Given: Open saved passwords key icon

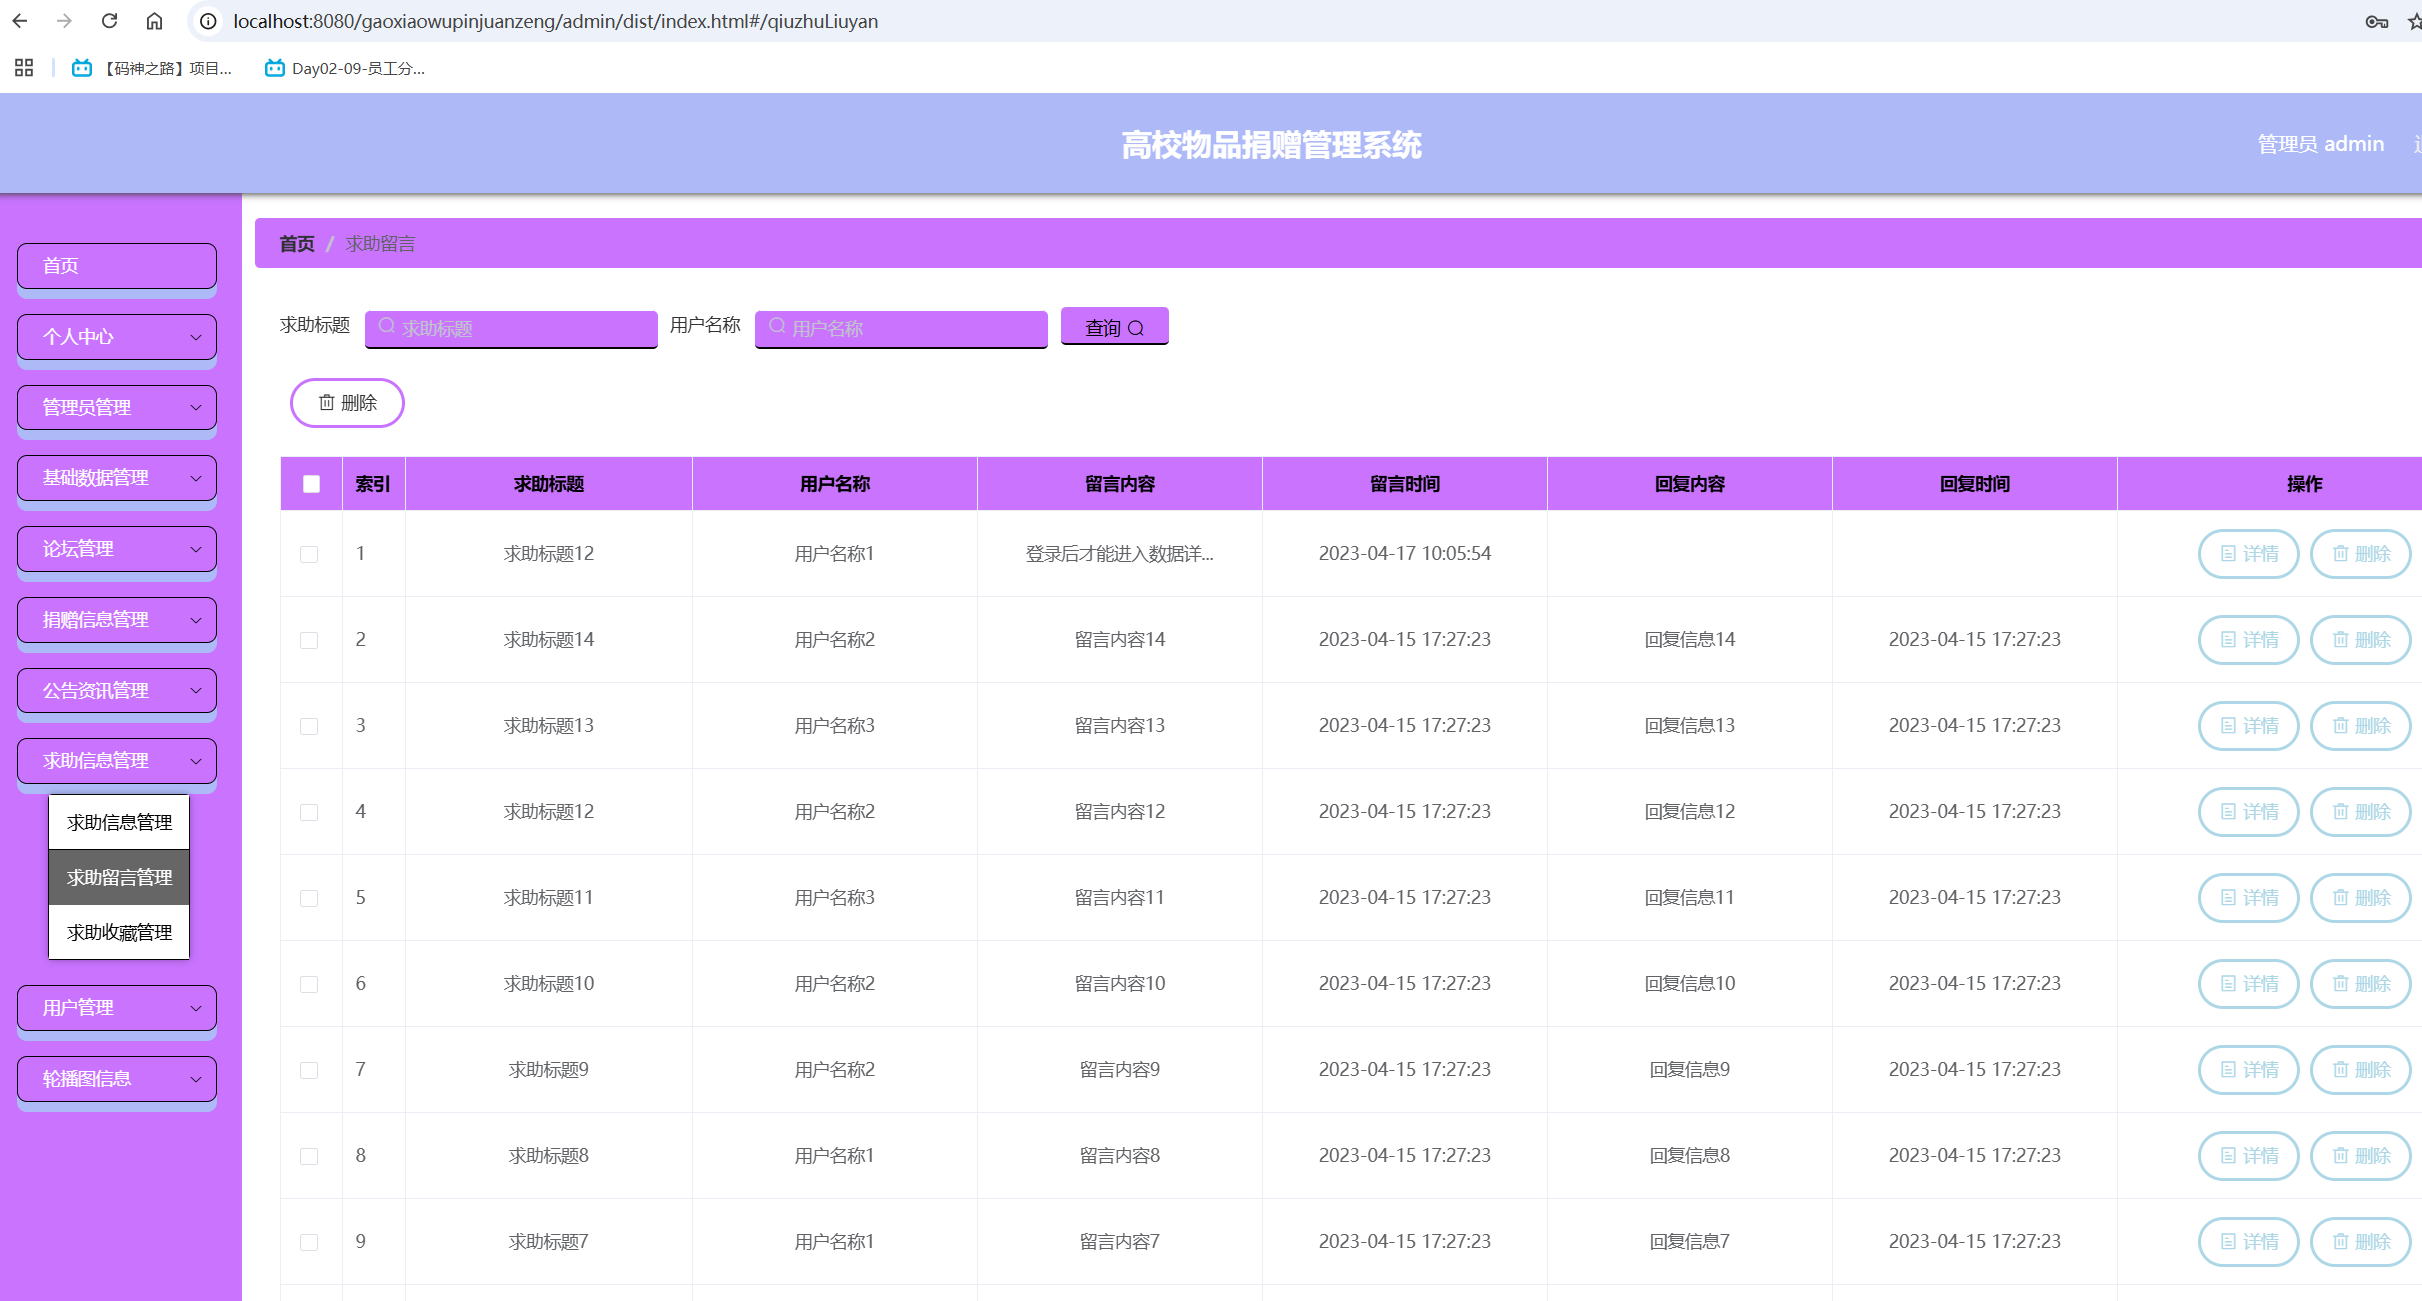Looking at the screenshot, I should [x=2377, y=21].
